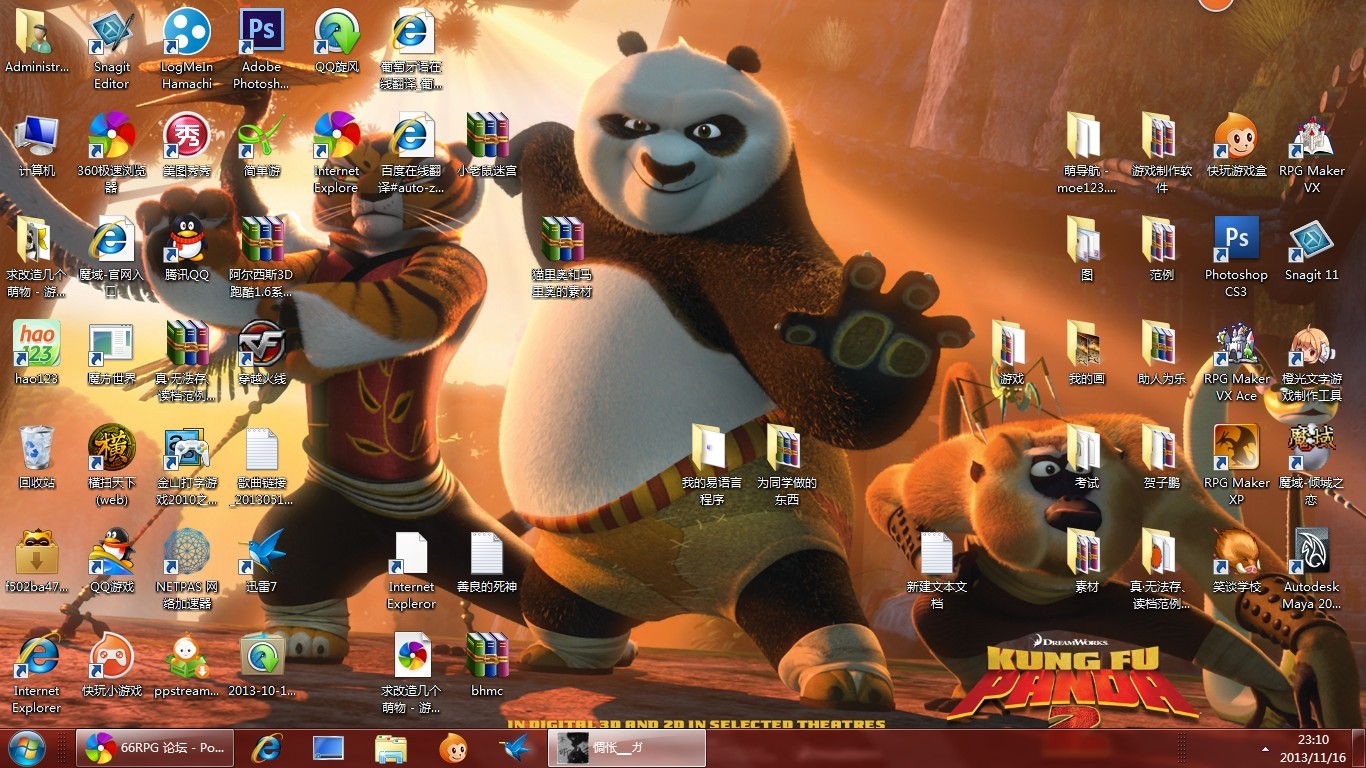Select the 萌导航 moe123 folder
This screenshot has width=1366, height=768.
[1087, 154]
